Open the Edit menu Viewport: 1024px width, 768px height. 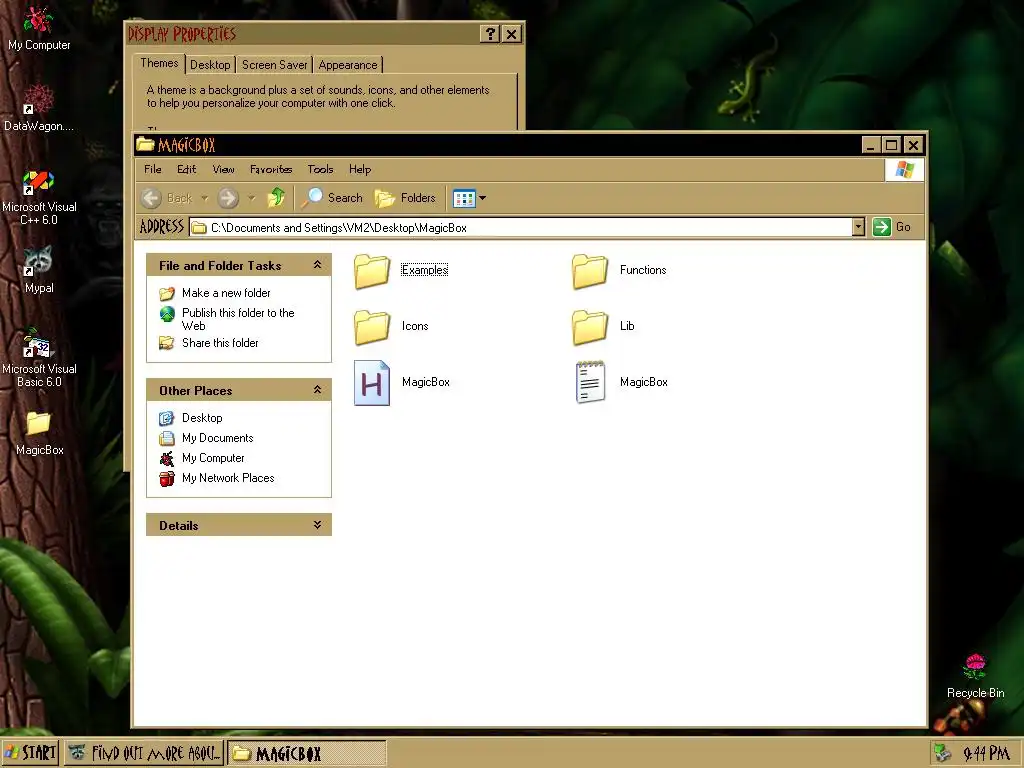(187, 169)
